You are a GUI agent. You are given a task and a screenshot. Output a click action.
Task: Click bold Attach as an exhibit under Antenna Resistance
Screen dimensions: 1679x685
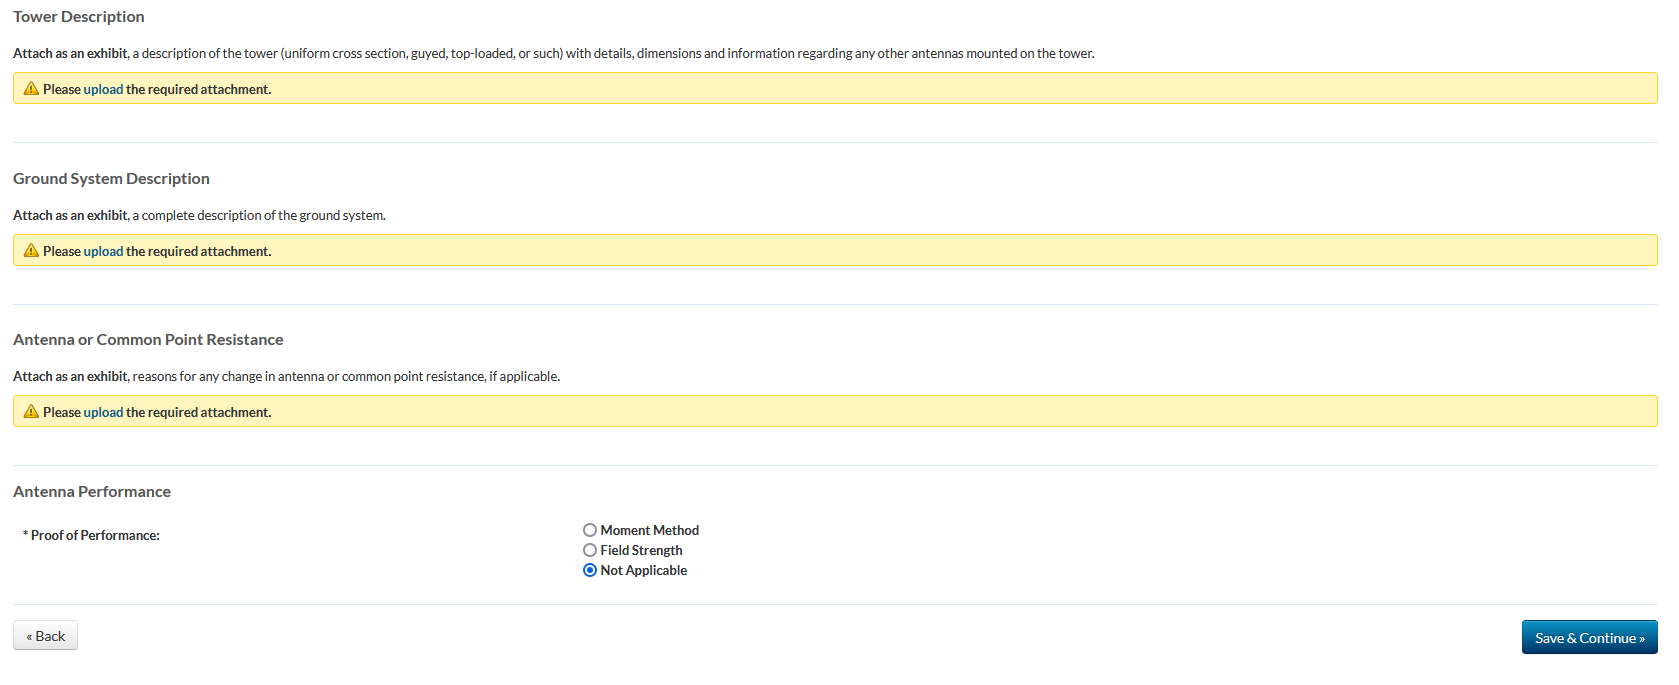click(70, 377)
